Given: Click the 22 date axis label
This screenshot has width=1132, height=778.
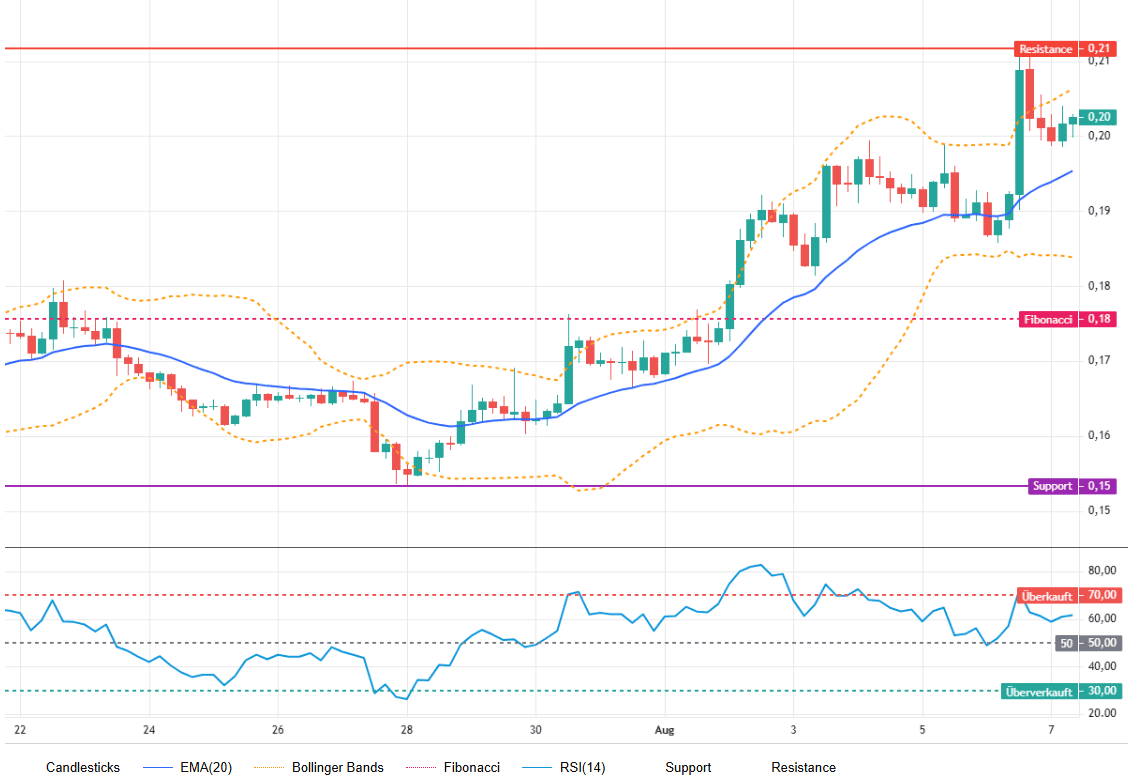Looking at the screenshot, I should (20, 730).
